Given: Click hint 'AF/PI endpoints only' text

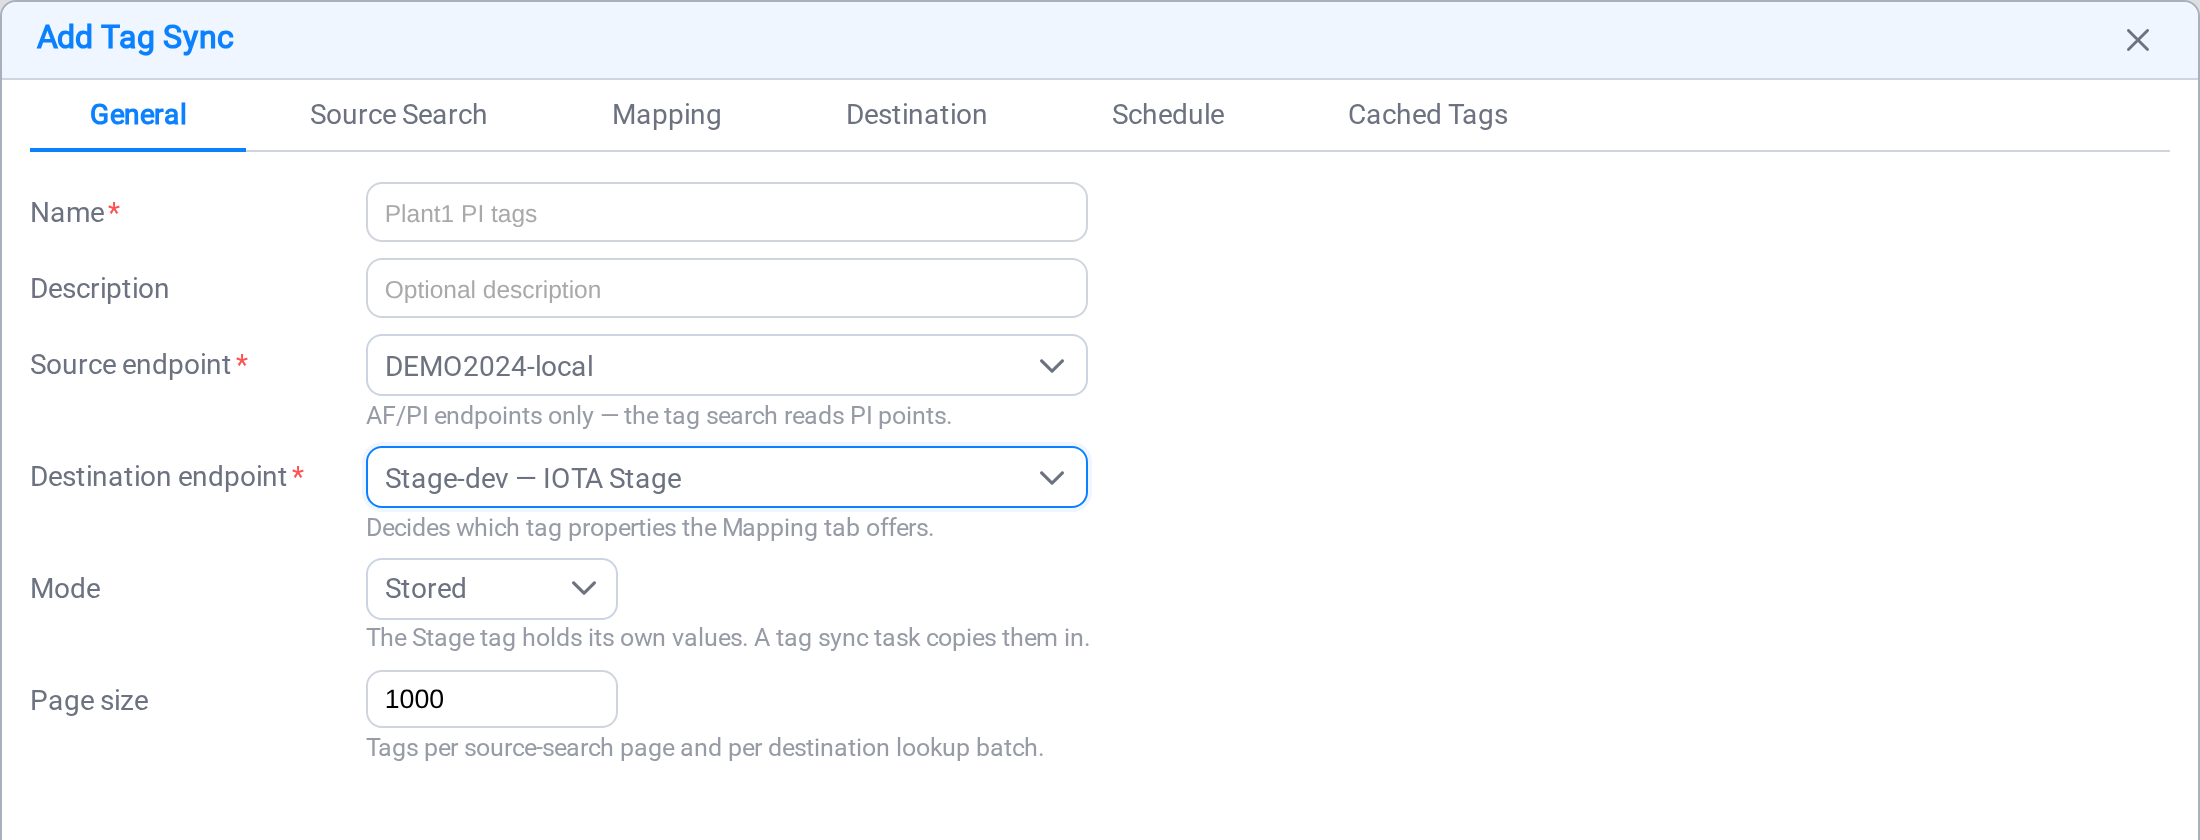Looking at the screenshot, I should (659, 416).
